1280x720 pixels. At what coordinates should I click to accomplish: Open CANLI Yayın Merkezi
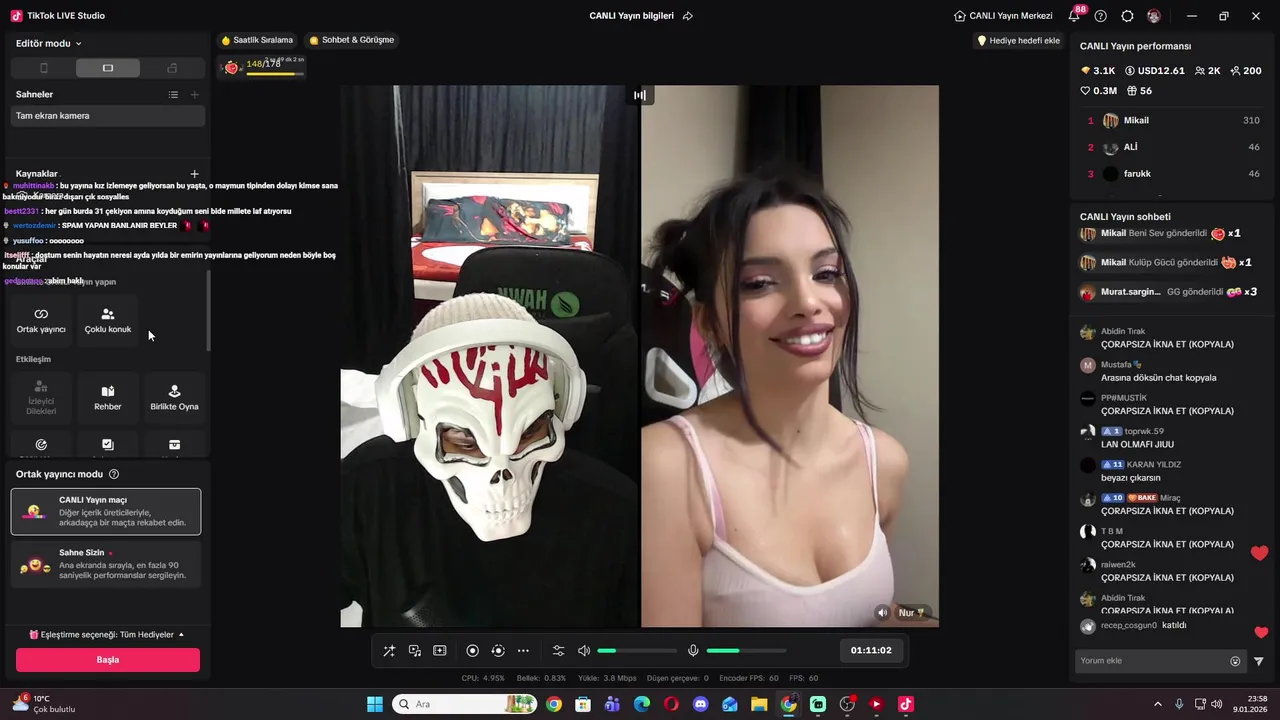pyautogui.click(x=1003, y=16)
